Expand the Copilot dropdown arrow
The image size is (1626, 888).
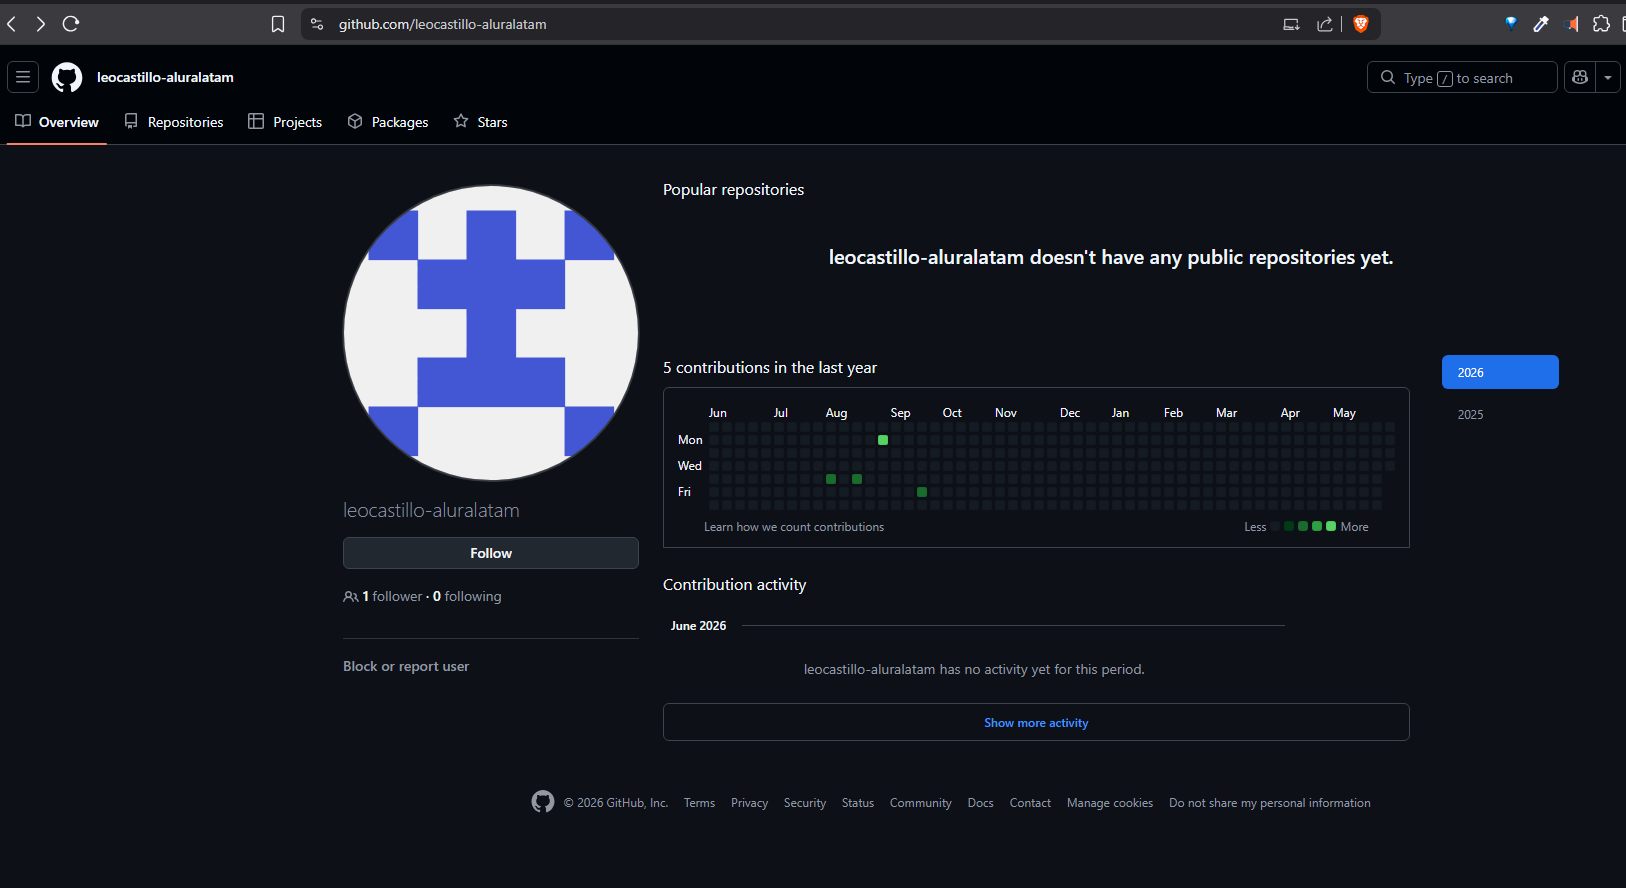(x=1608, y=77)
